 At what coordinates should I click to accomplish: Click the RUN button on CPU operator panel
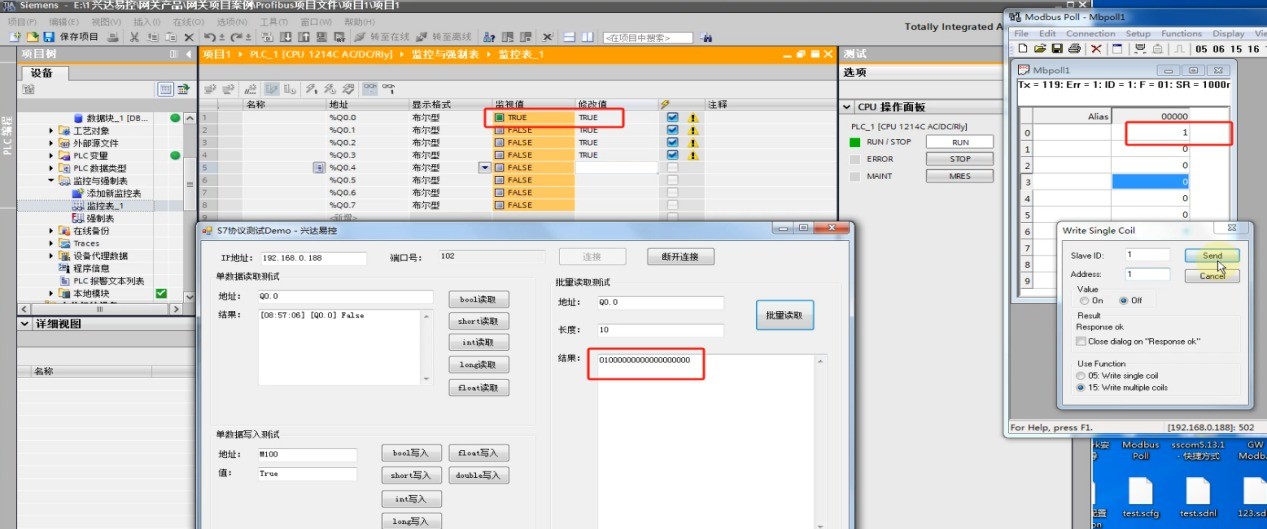[960, 142]
